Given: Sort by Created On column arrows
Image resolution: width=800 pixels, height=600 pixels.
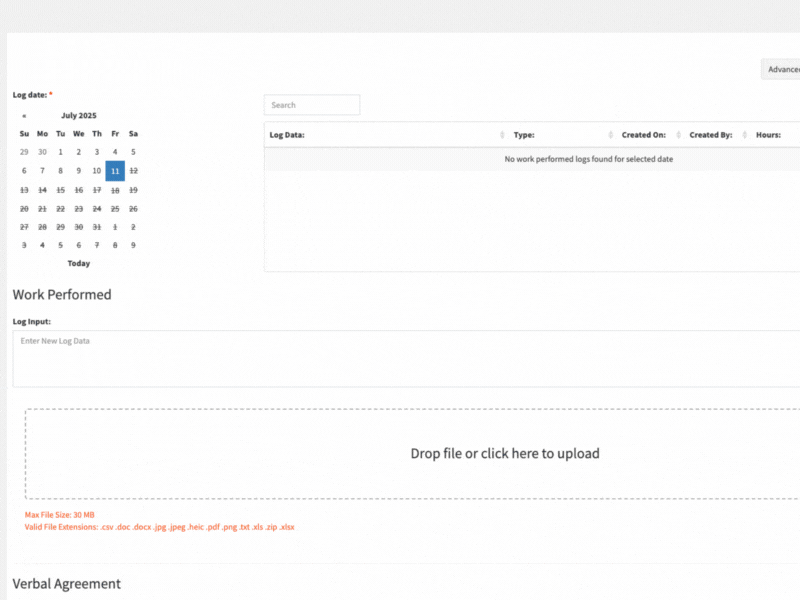Looking at the screenshot, I should click(679, 135).
